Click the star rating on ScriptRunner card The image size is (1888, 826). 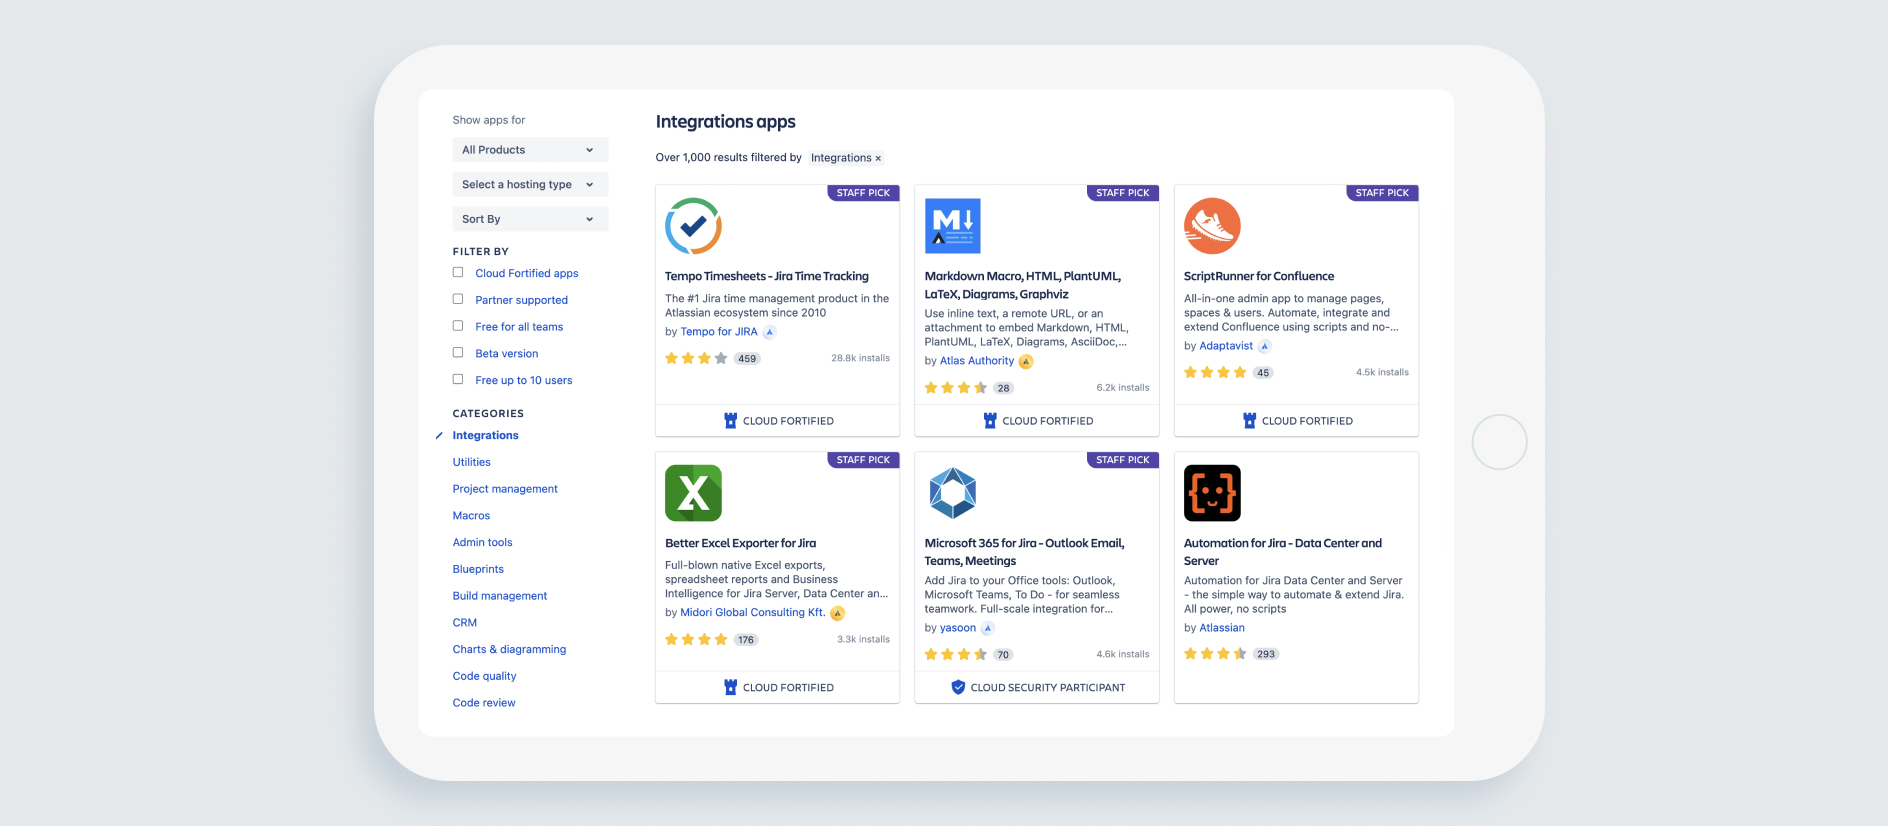pyautogui.click(x=1215, y=372)
